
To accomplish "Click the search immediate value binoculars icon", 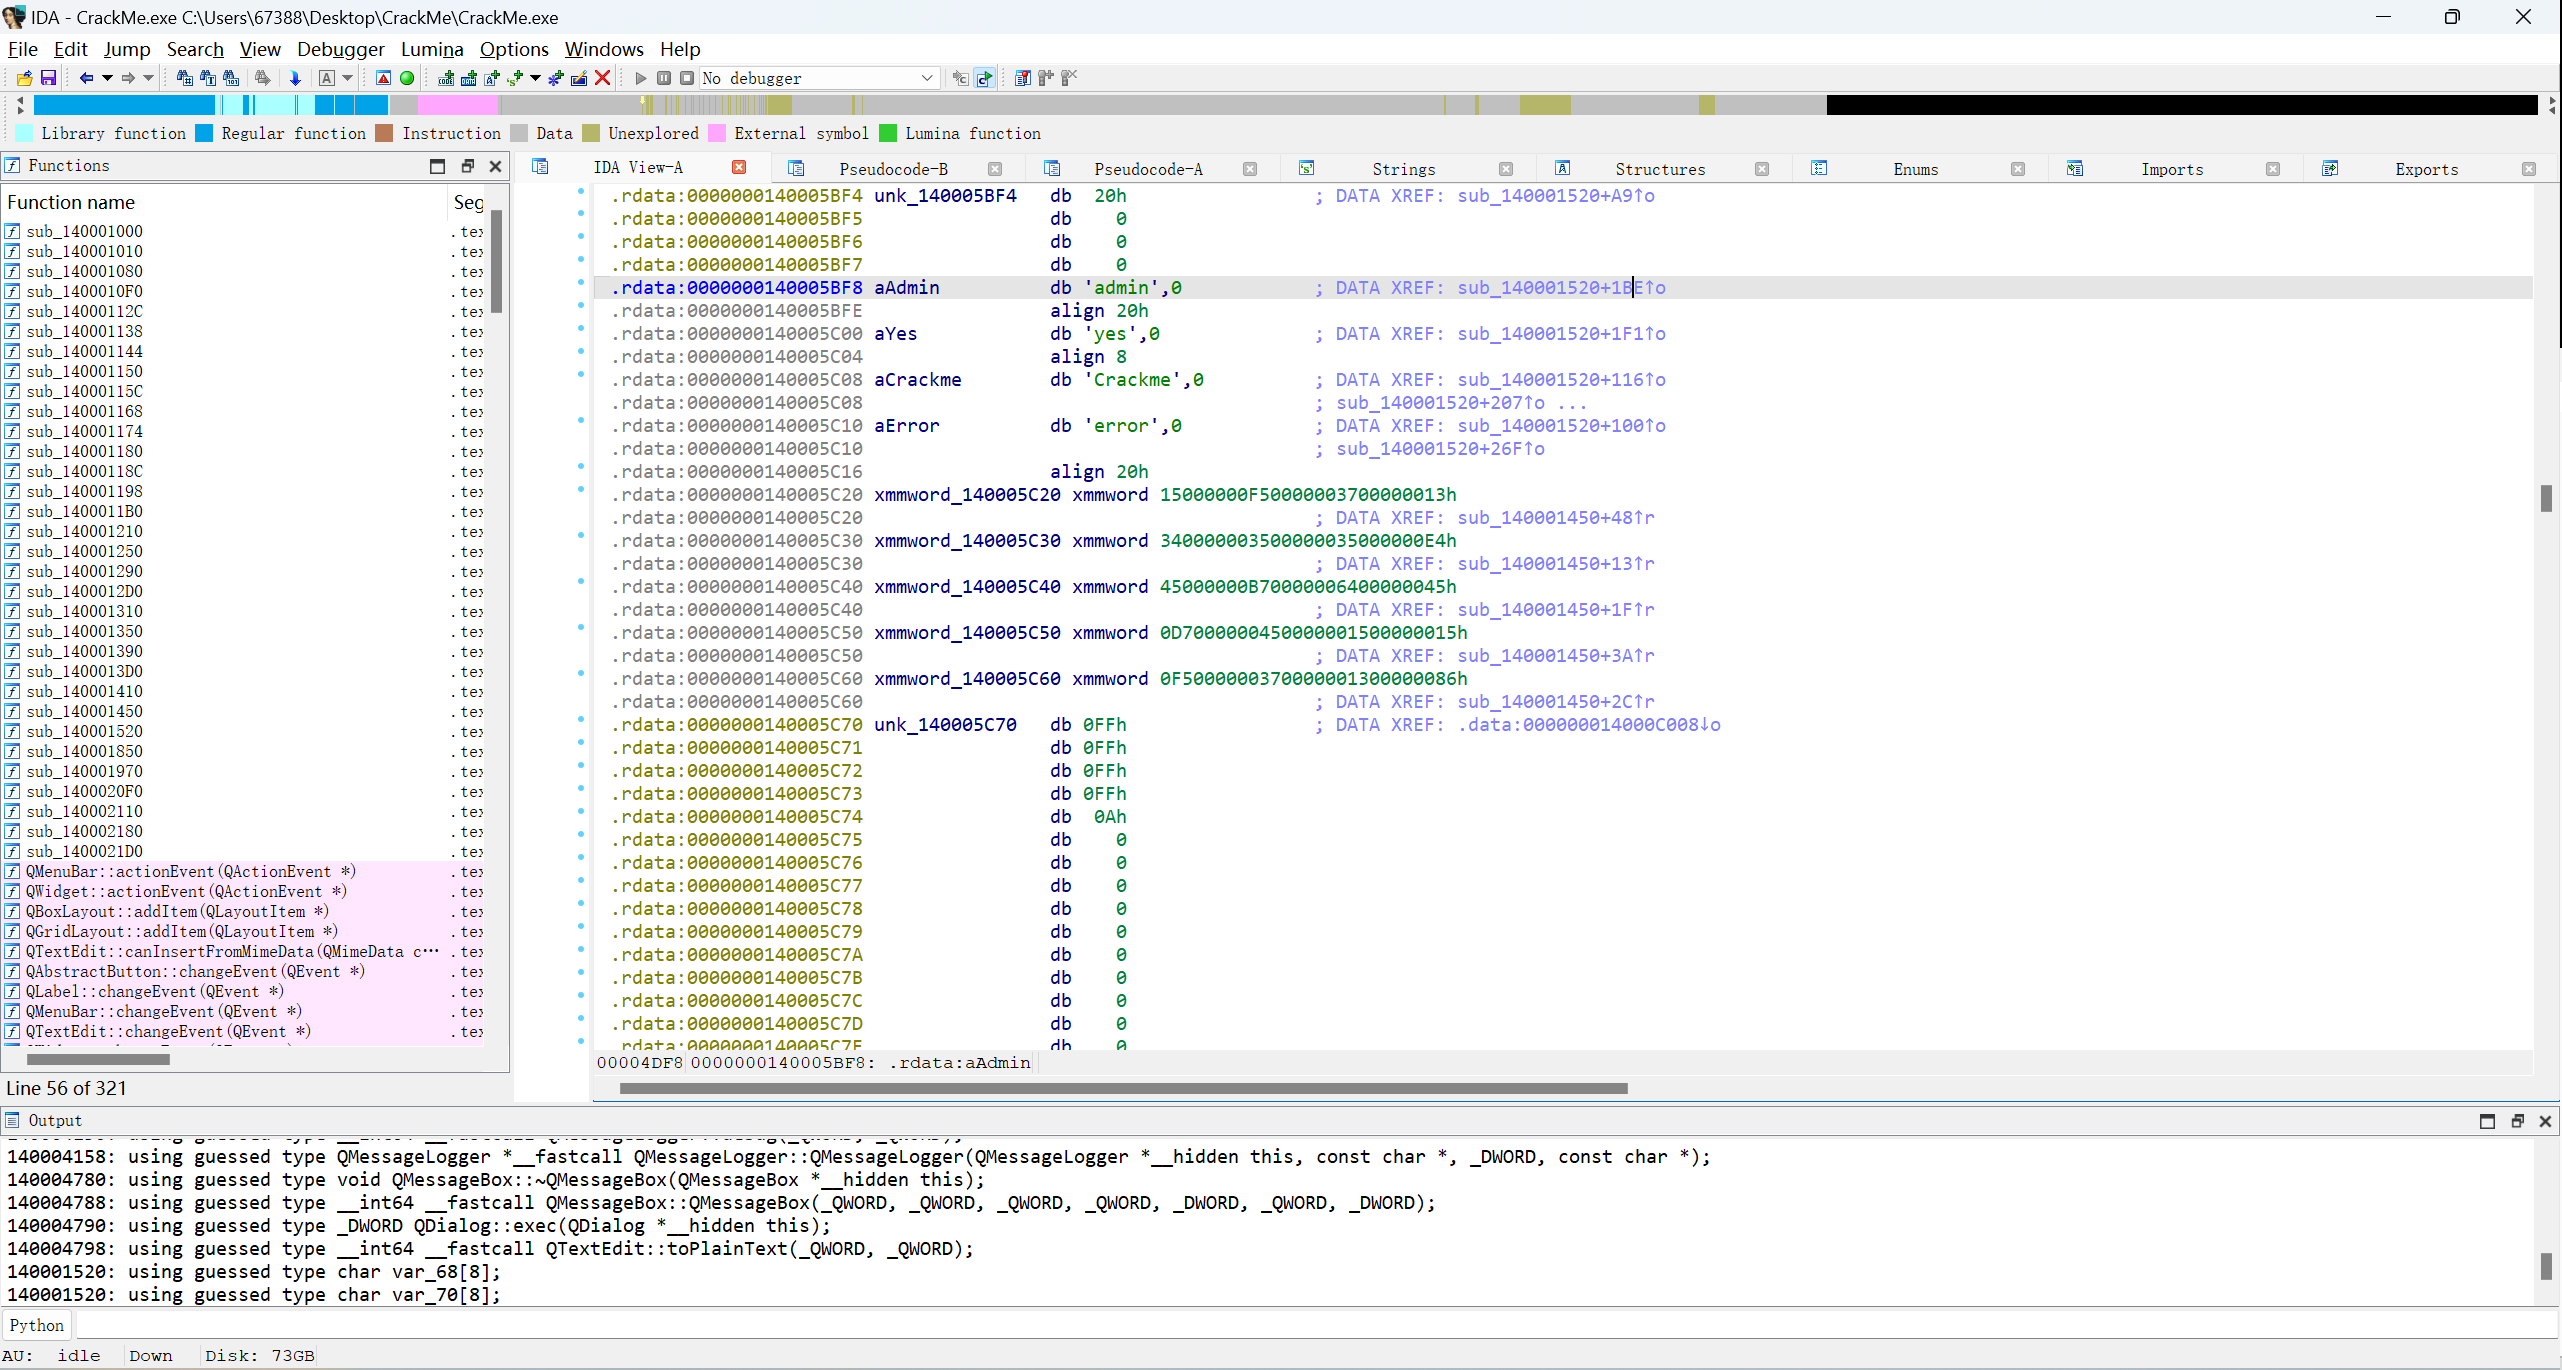I will coord(184,78).
